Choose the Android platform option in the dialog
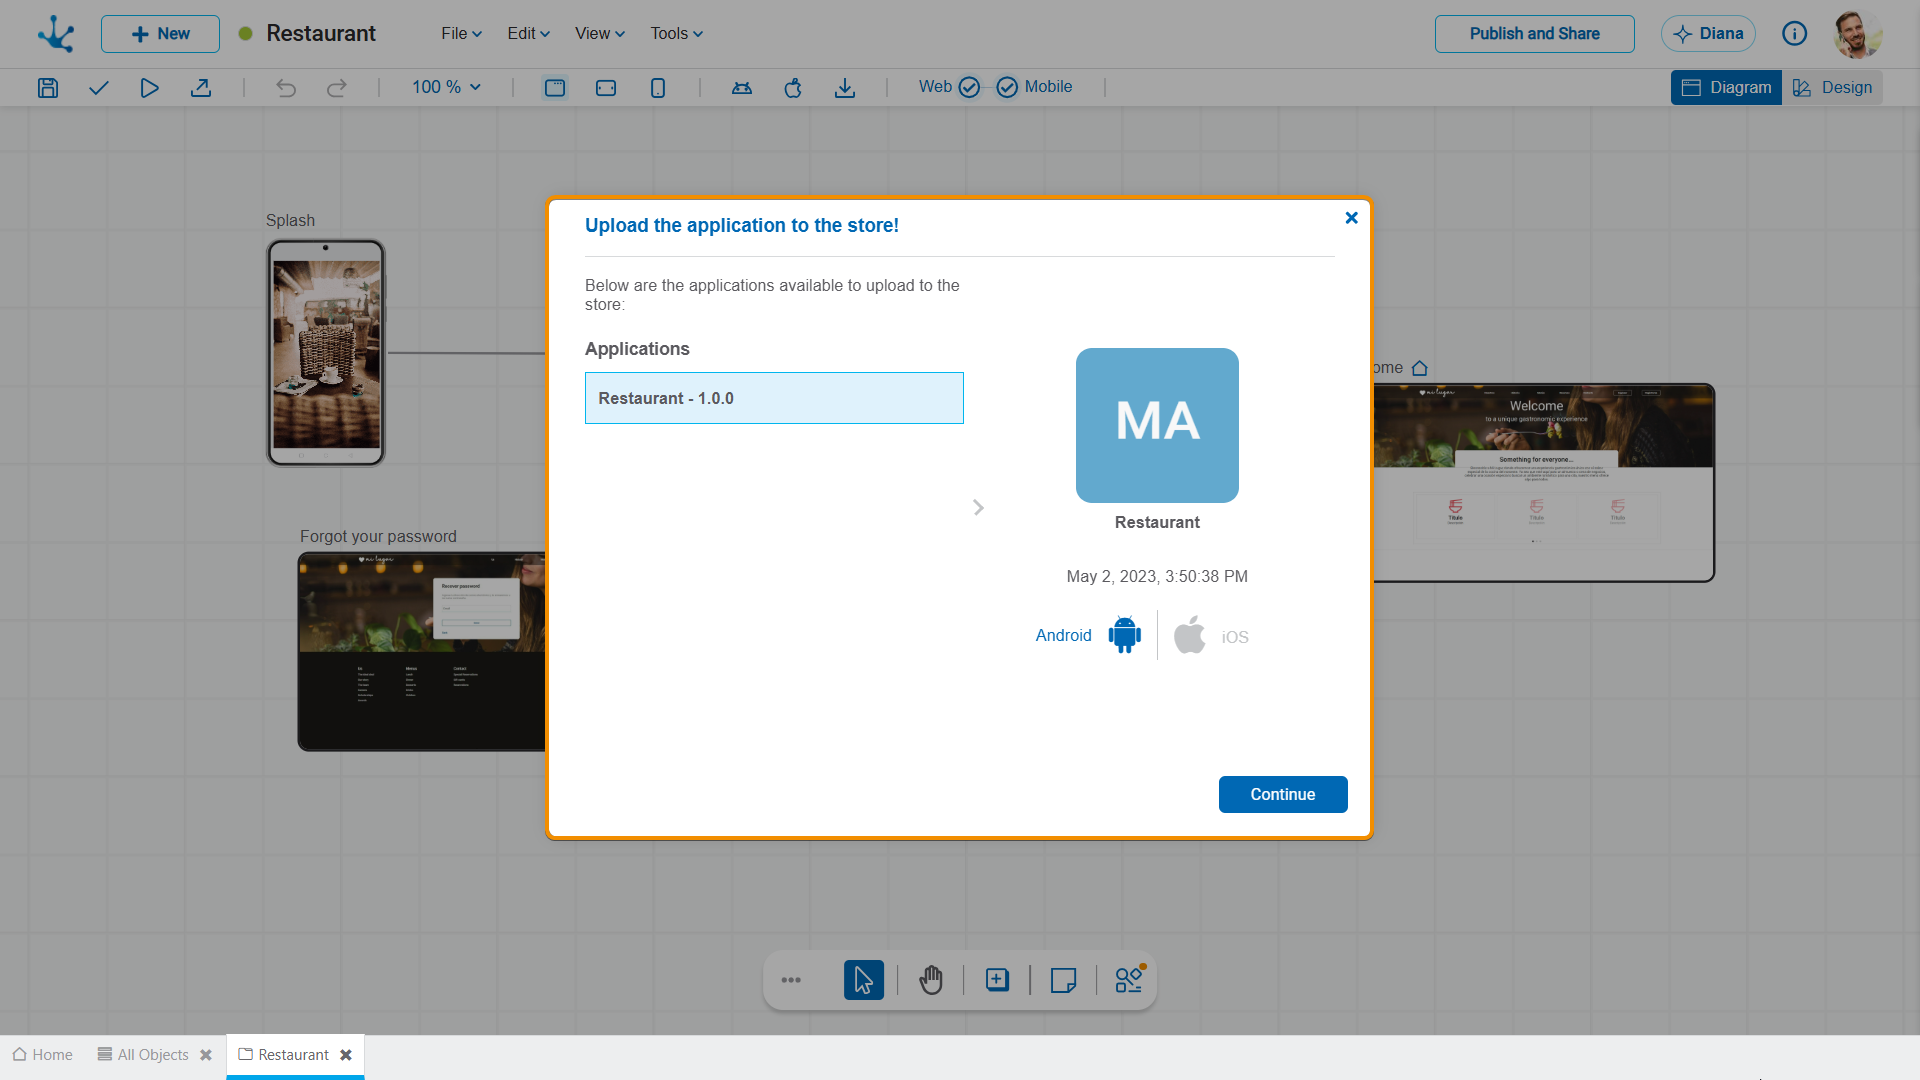1920x1080 pixels. click(x=1088, y=635)
